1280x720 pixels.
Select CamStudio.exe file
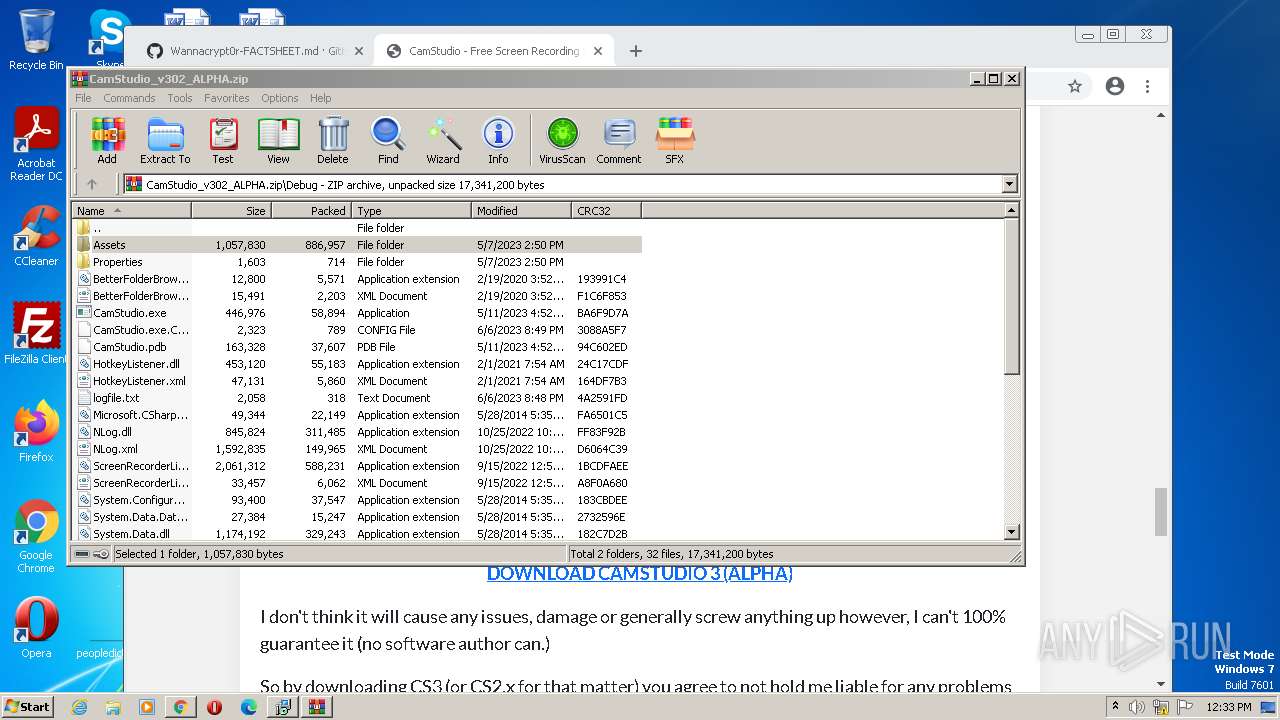(356, 312)
